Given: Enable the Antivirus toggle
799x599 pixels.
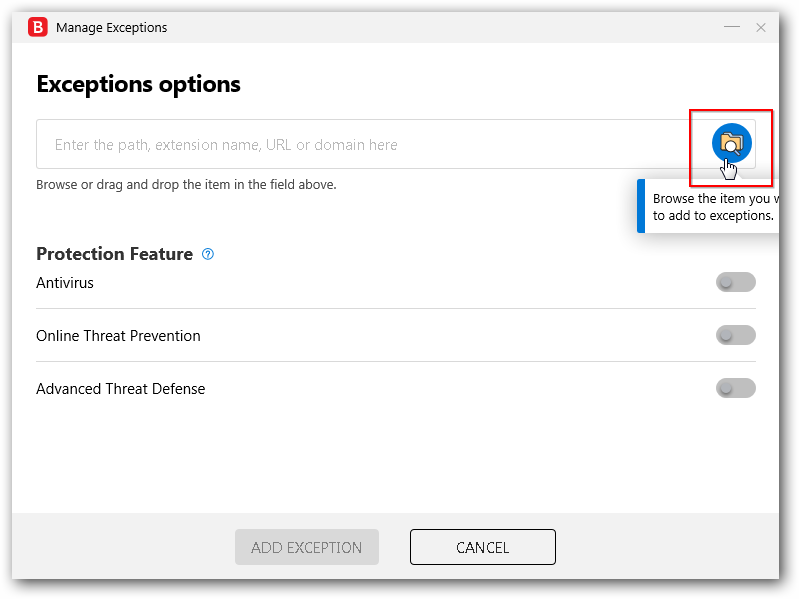Looking at the screenshot, I should (735, 283).
